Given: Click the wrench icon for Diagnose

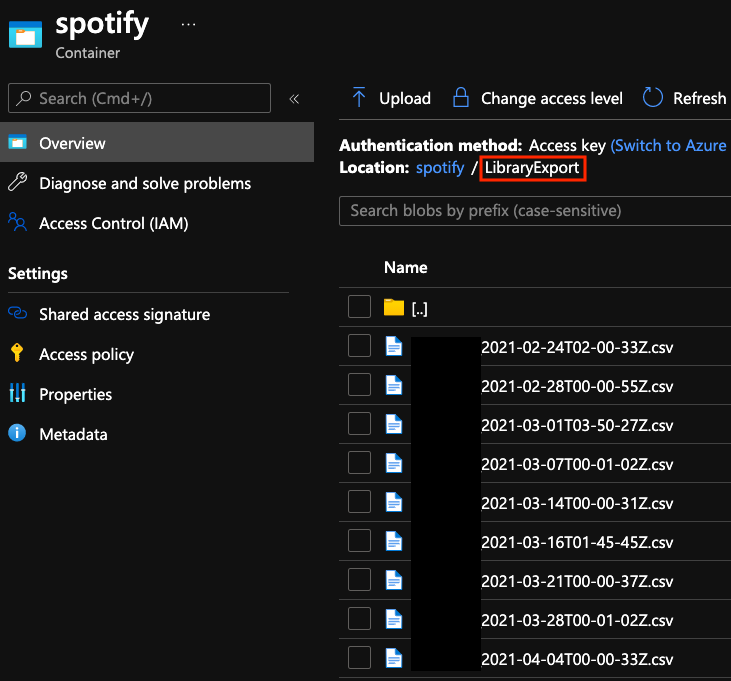Looking at the screenshot, I should [18, 182].
